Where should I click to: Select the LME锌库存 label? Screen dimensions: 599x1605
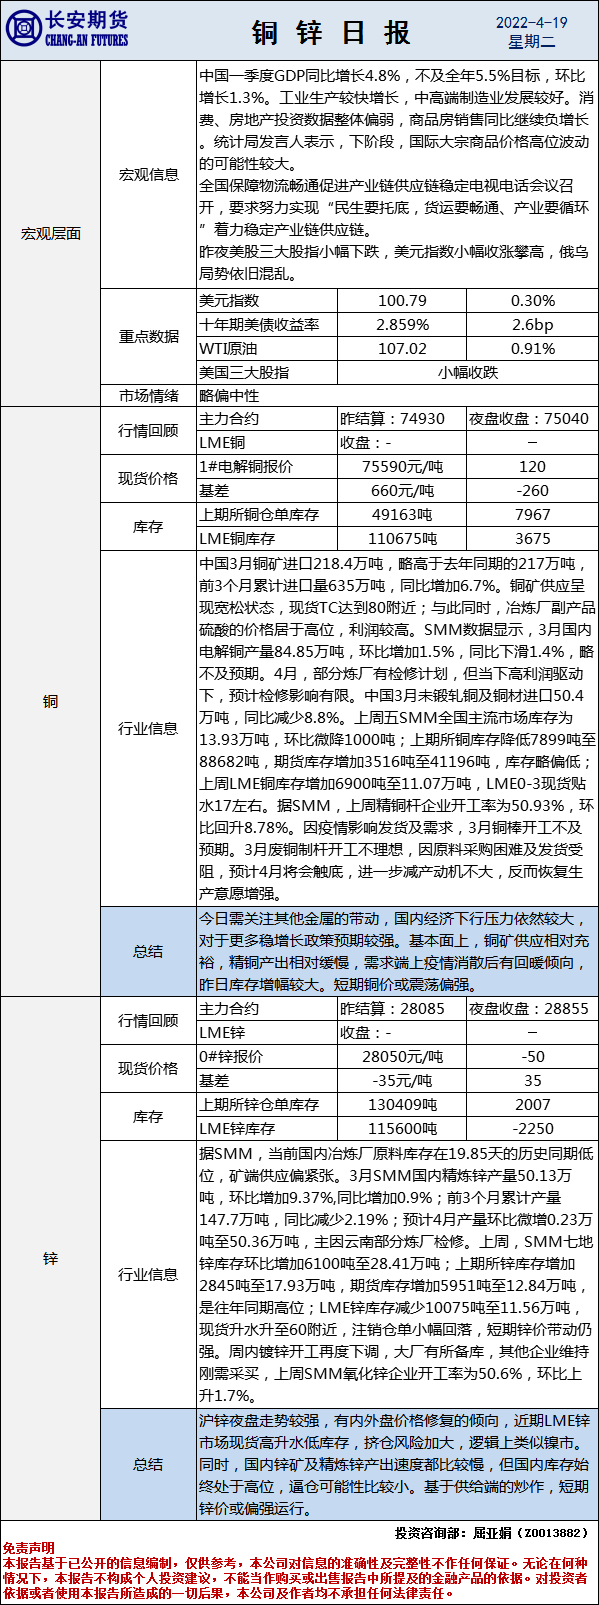[x=237, y=1128]
